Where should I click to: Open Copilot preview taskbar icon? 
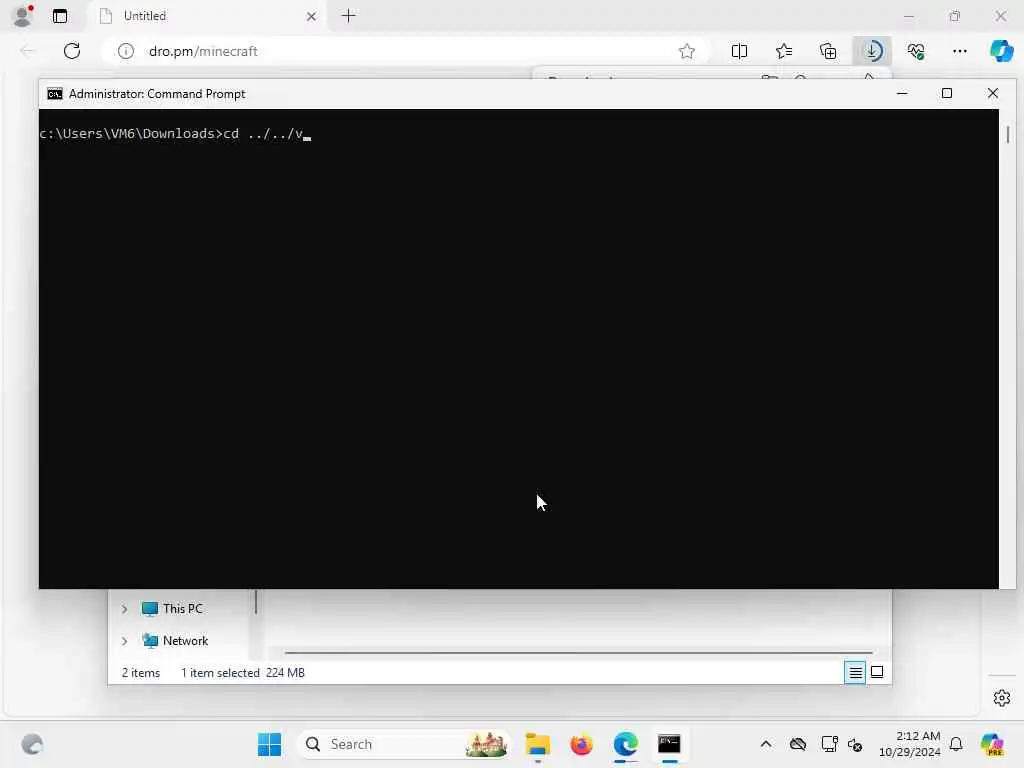tap(992, 744)
